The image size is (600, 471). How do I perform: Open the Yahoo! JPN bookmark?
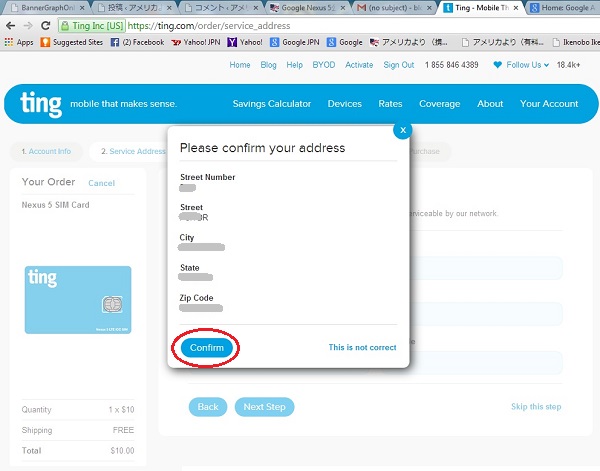coord(196,42)
